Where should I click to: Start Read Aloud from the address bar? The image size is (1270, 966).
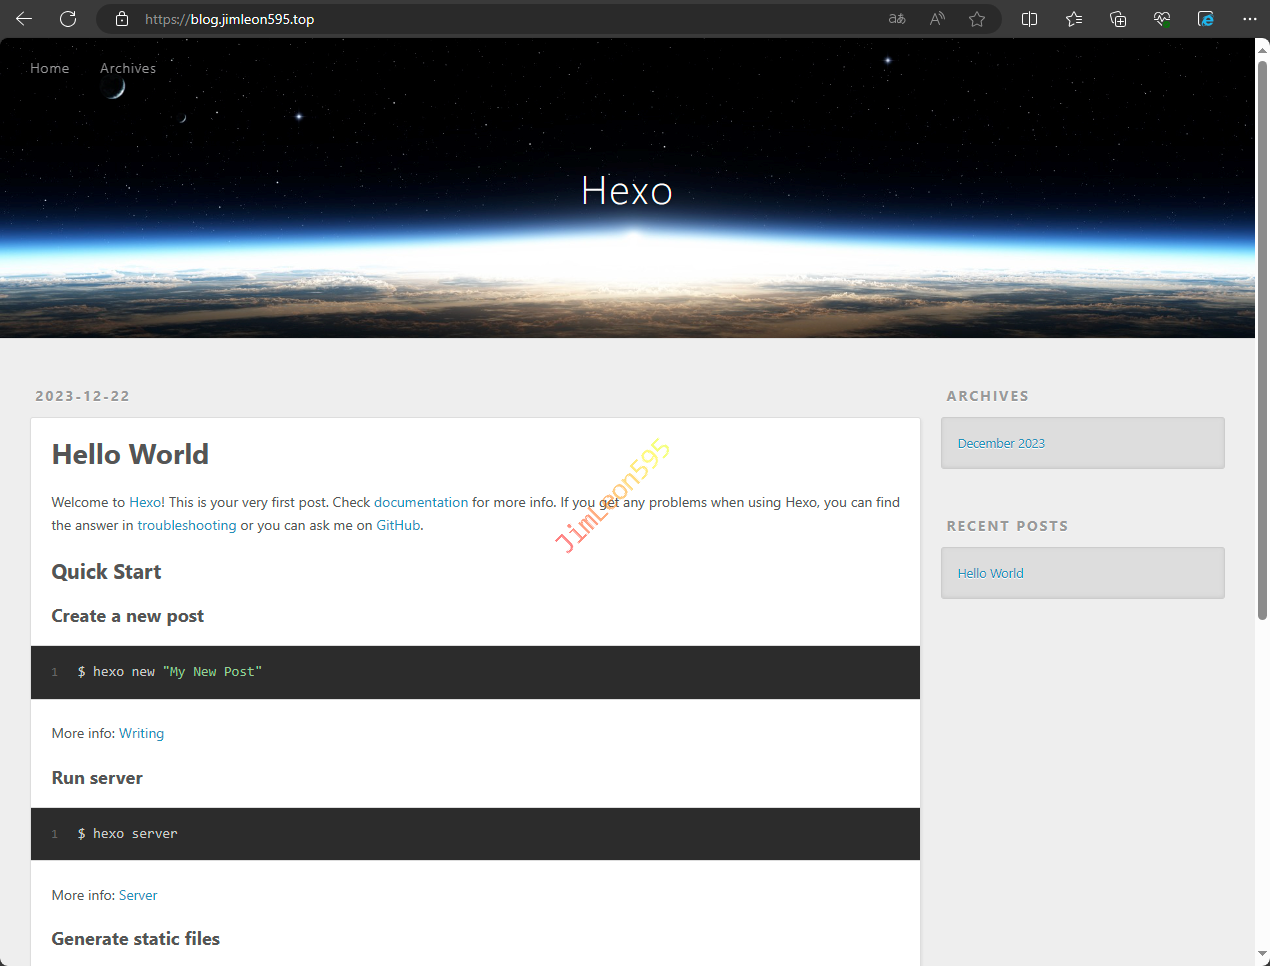pos(937,19)
